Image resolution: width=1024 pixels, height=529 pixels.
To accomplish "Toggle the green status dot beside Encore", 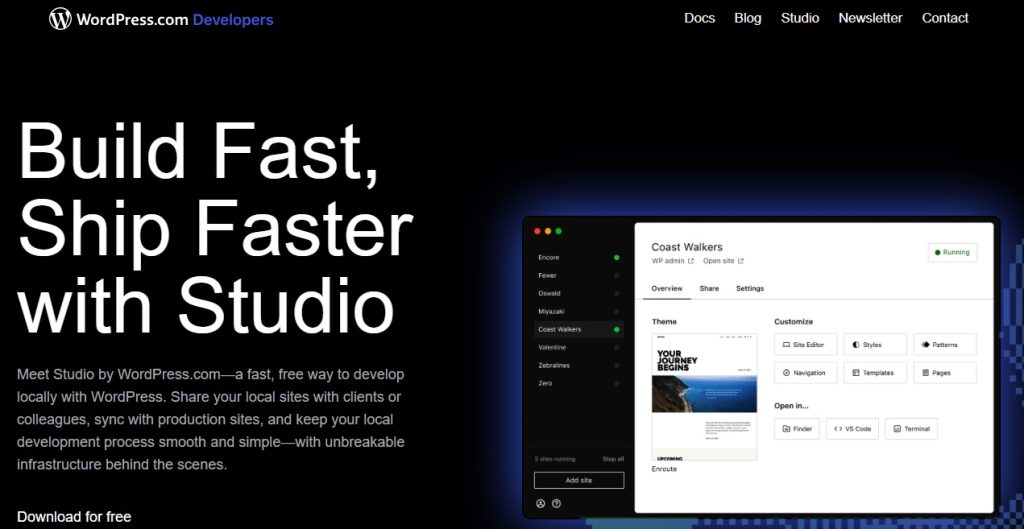I will [x=616, y=257].
